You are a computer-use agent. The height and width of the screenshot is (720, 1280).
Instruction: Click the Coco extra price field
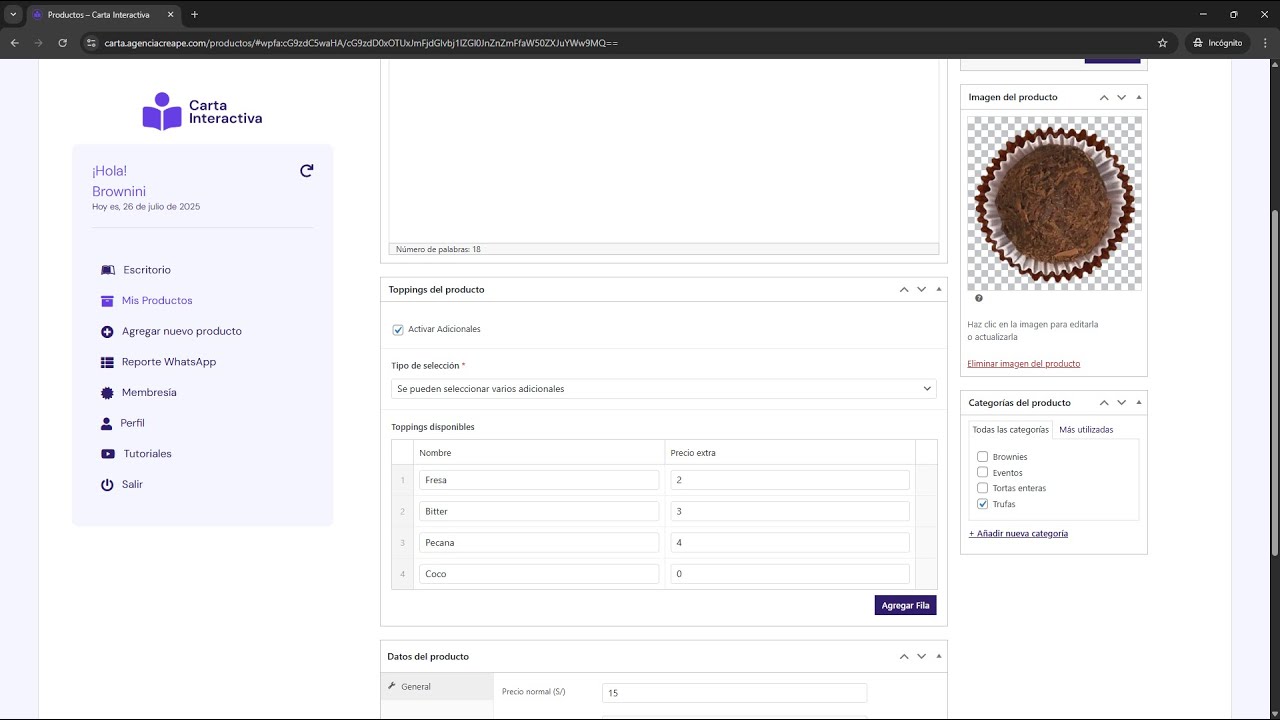coord(790,574)
